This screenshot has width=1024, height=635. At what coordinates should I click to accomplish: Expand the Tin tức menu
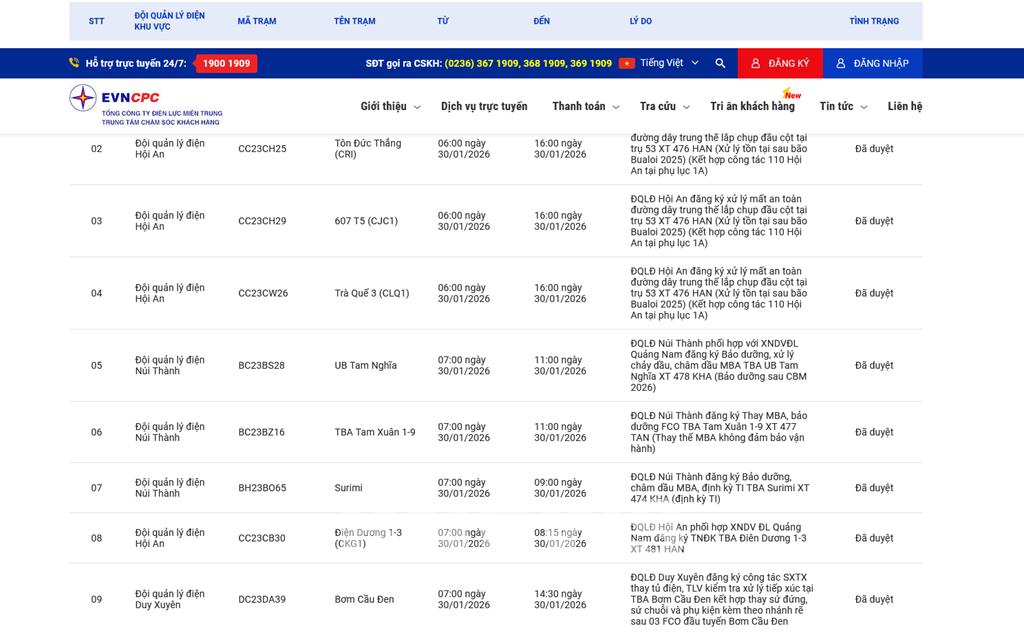point(843,106)
